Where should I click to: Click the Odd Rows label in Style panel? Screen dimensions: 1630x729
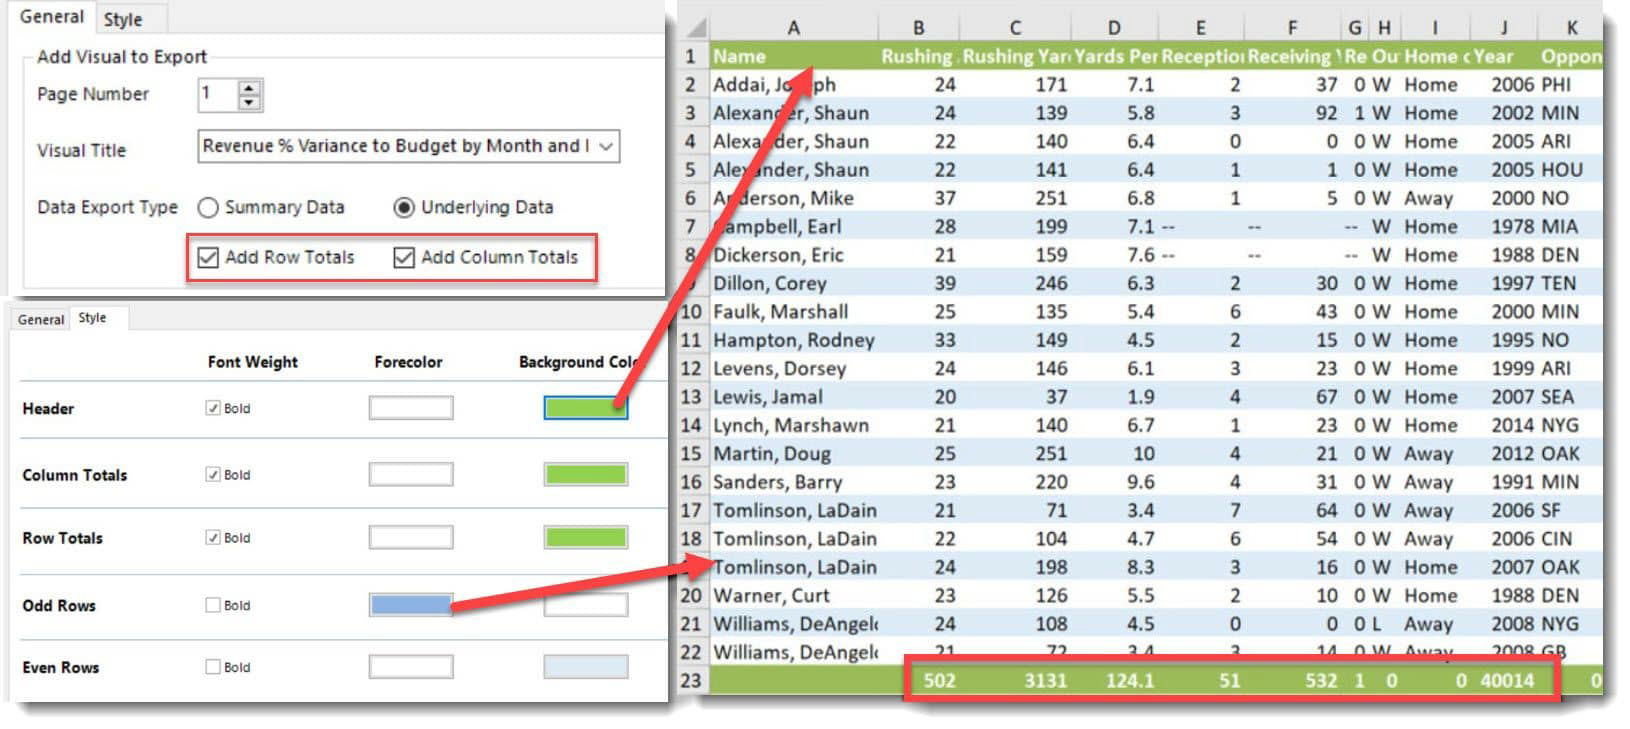pyautogui.click(x=59, y=605)
